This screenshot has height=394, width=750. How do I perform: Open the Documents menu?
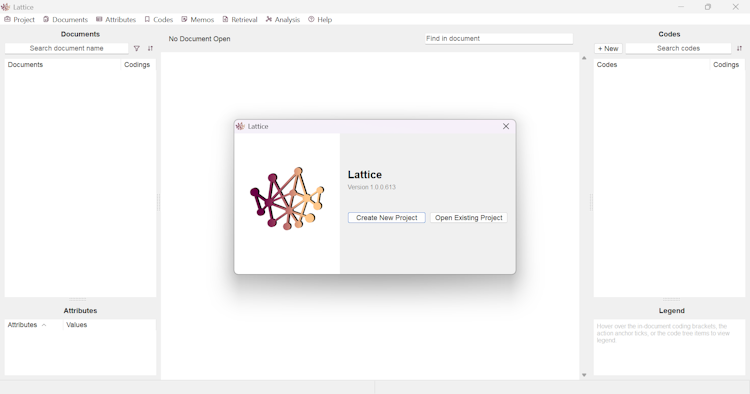click(x=66, y=20)
